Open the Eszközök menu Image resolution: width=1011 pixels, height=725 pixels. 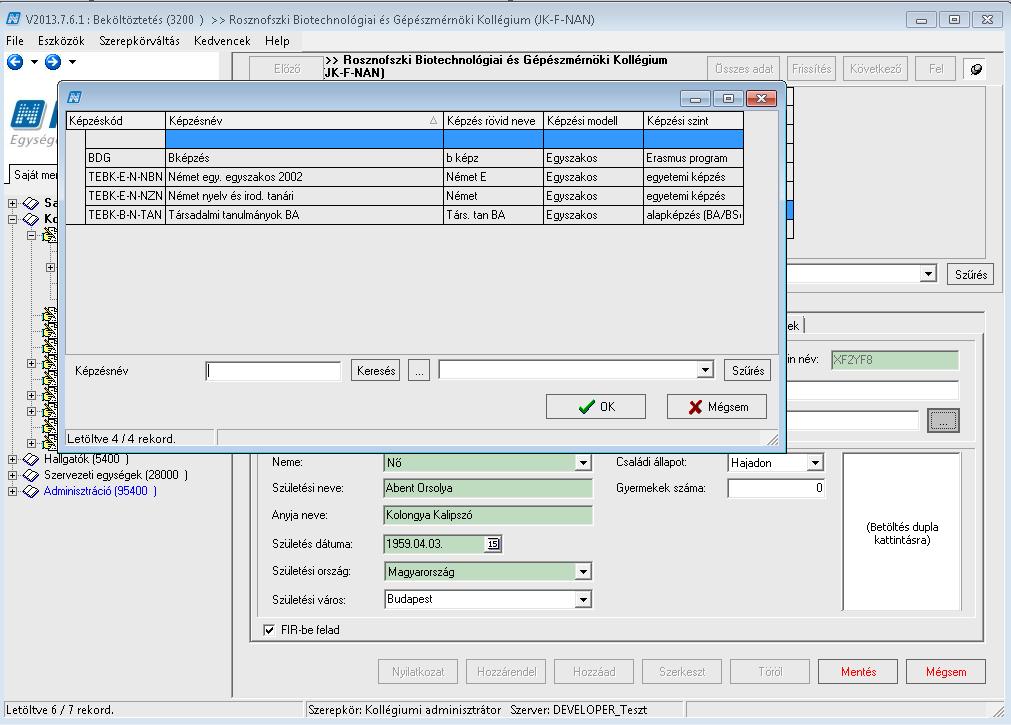(x=61, y=41)
